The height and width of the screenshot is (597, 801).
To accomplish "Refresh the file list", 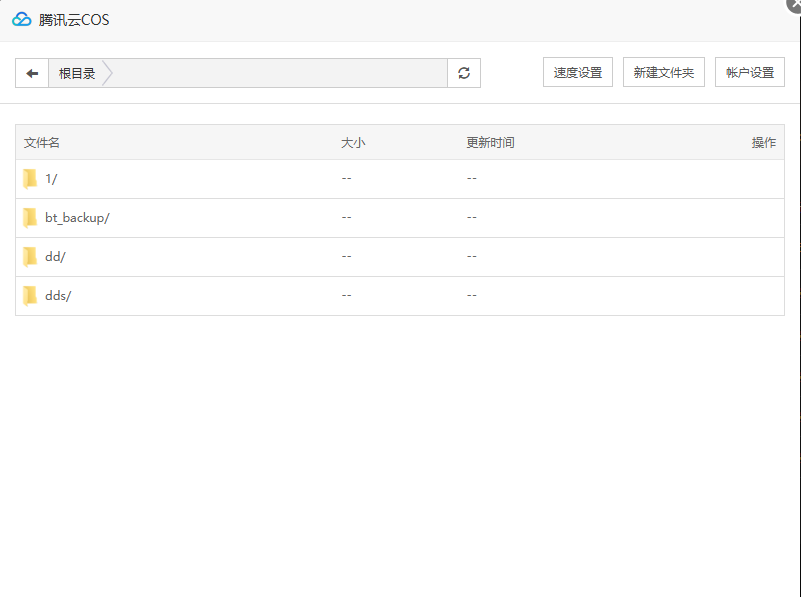I will [464, 73].
